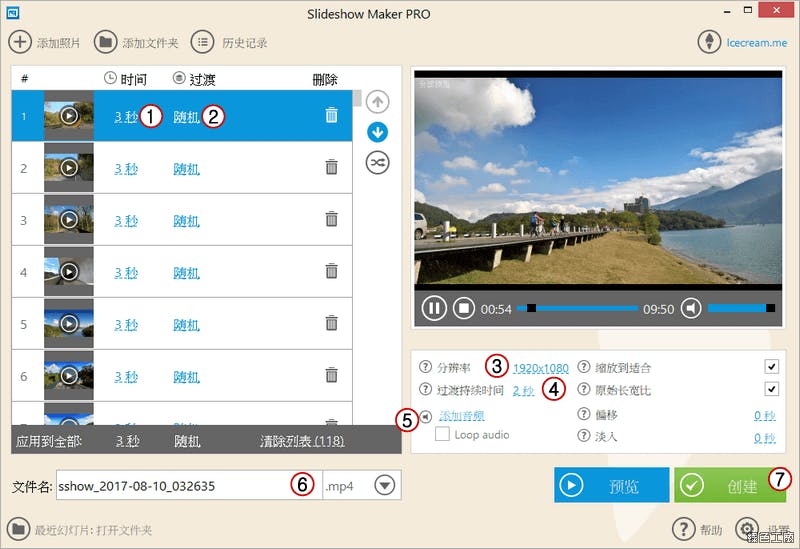
Task: Adjust the preview volume slider
Action: (741, 308)
